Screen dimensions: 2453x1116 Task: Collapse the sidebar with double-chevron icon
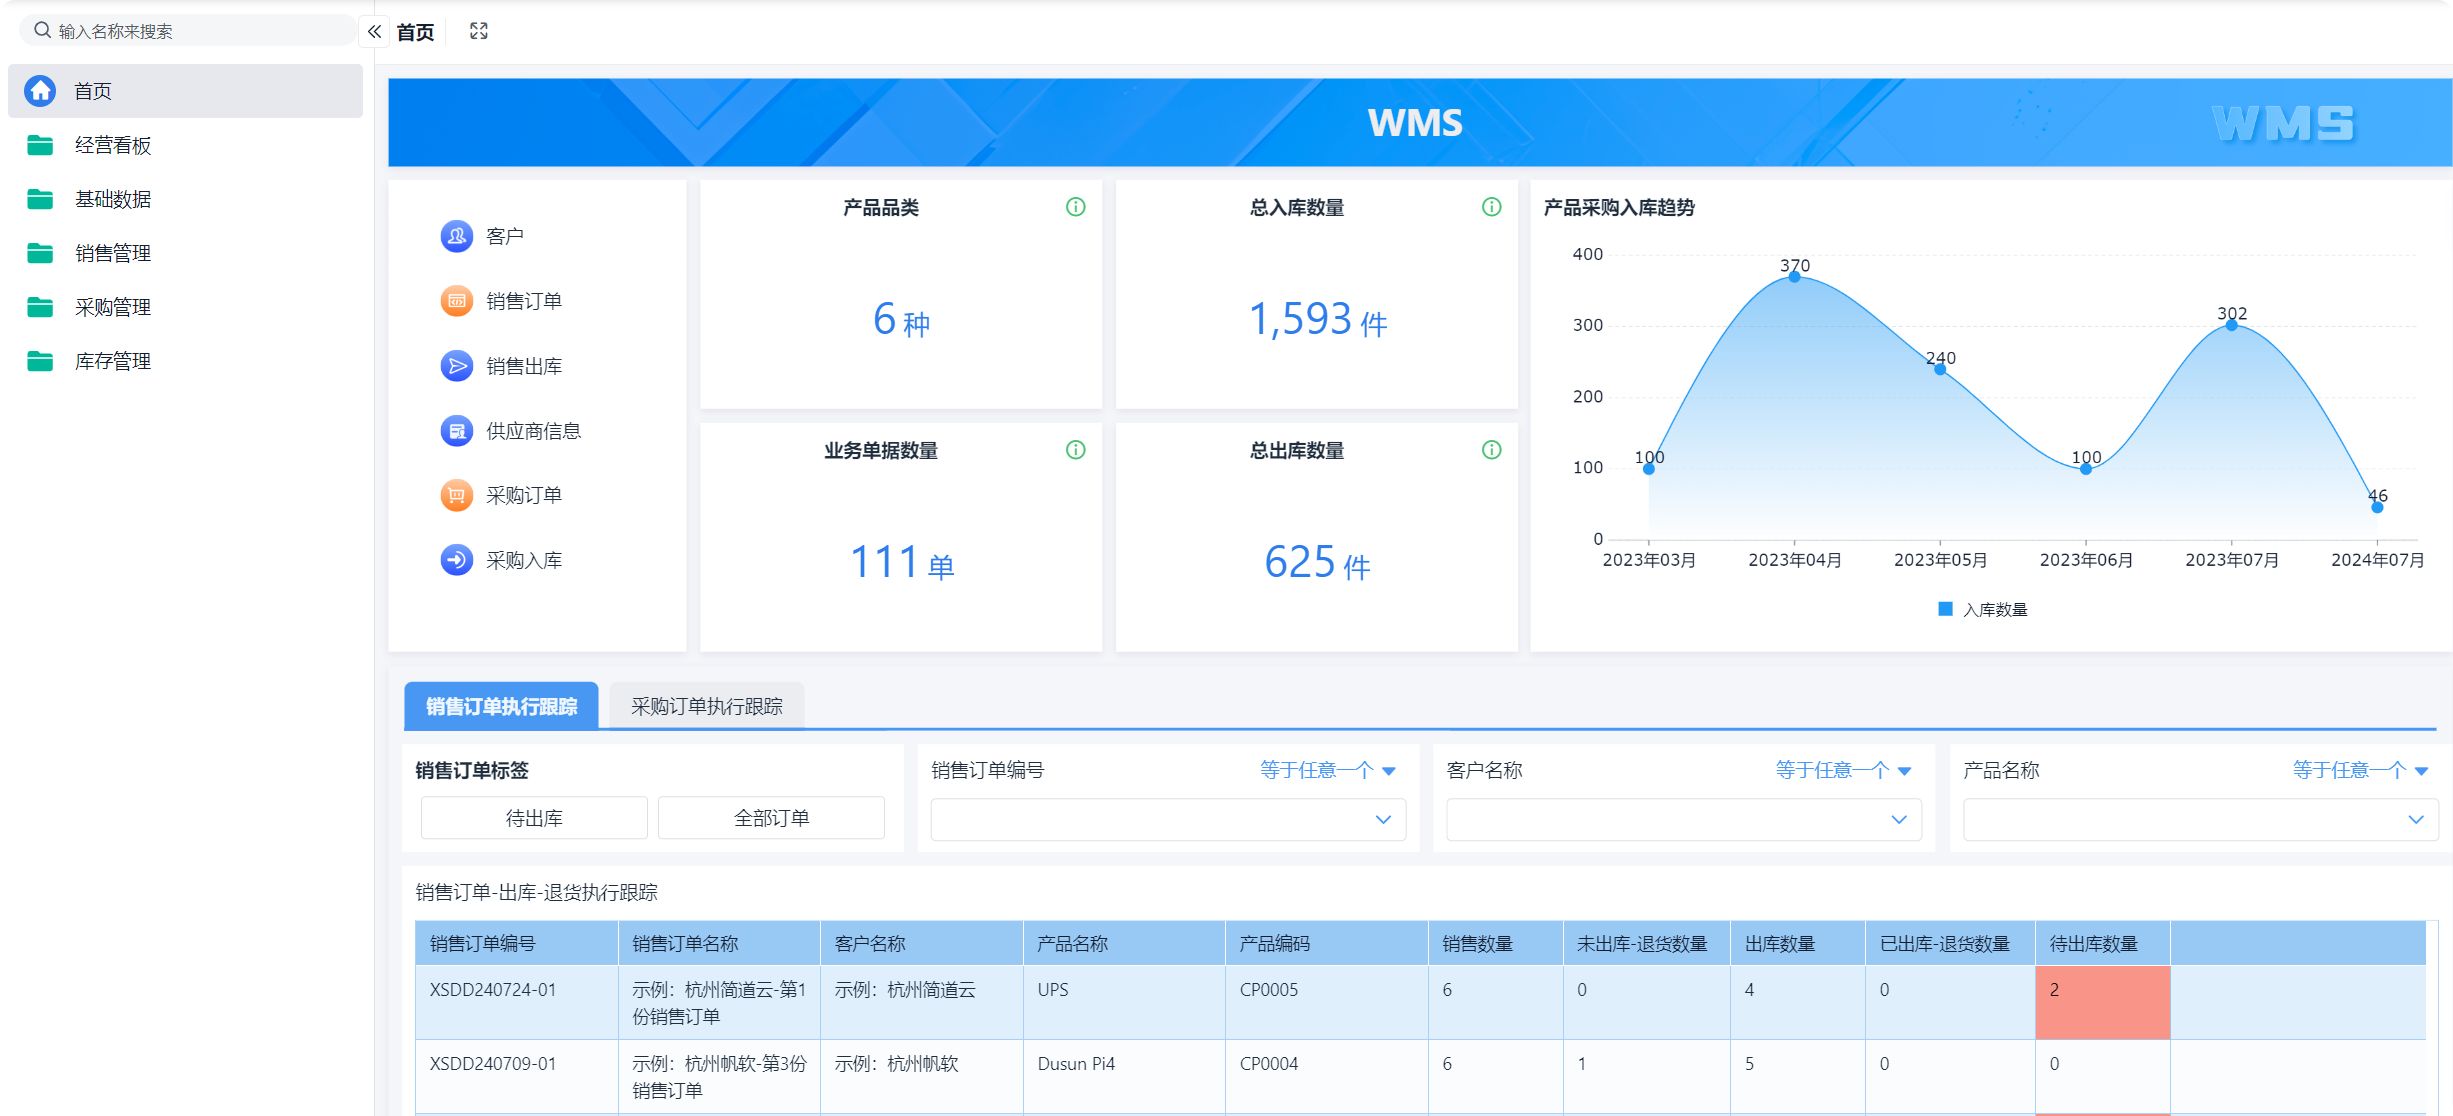(374, 31)
